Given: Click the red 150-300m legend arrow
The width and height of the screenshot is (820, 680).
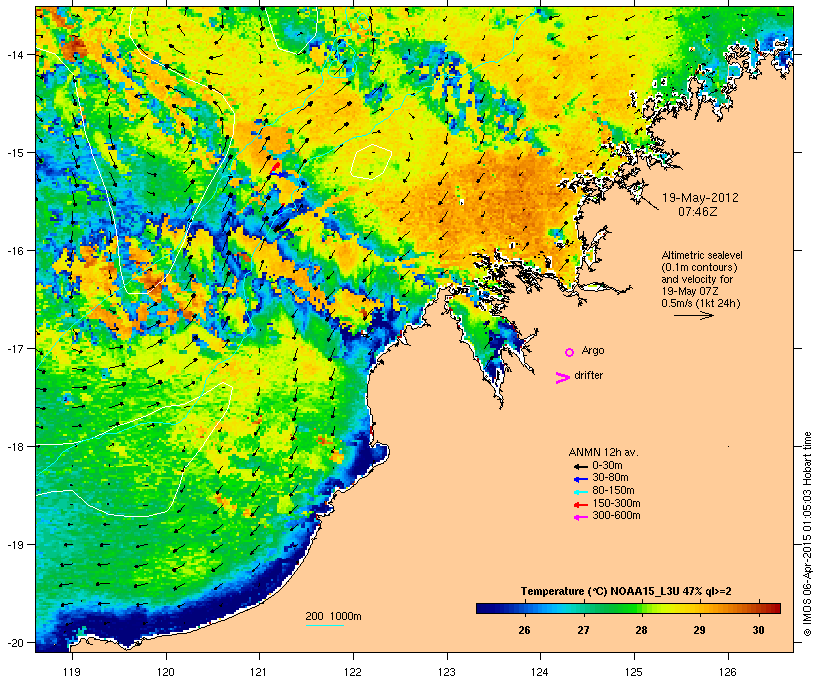Looking at the screenshot, I should [x=581, y=505].
